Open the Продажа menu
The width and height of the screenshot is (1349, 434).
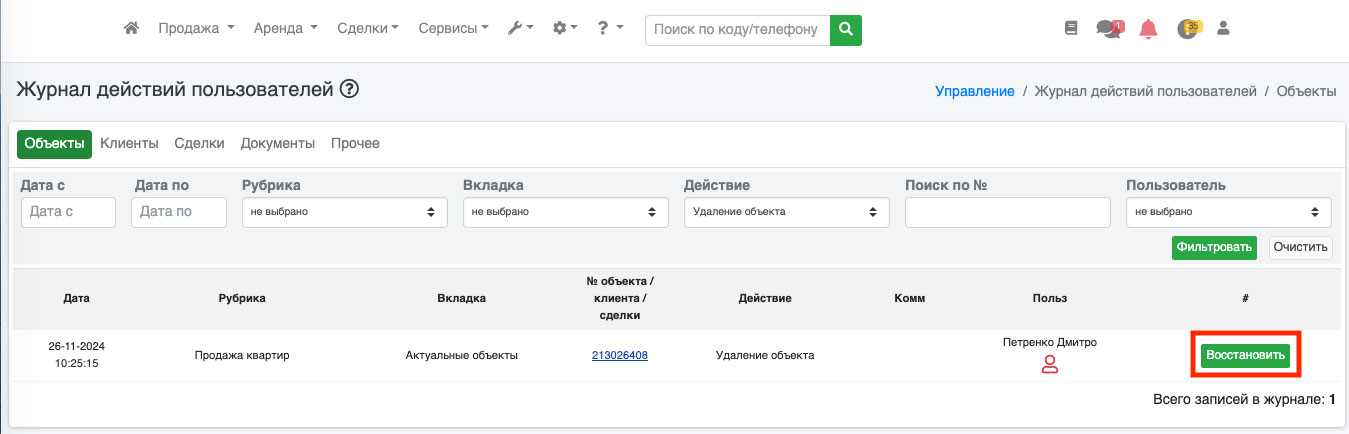click(x=196, y=29)
